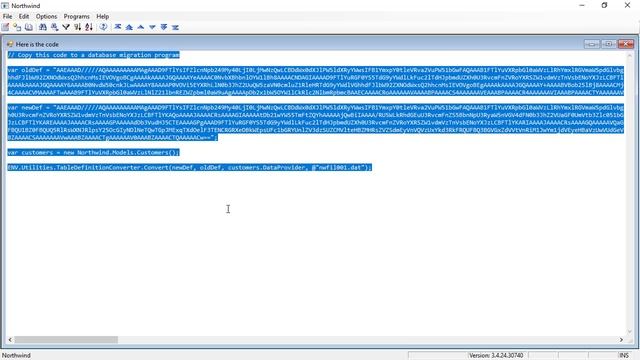640x360 pixels.
Task: Click the page down double arrow icon
Action: point(164,27)
